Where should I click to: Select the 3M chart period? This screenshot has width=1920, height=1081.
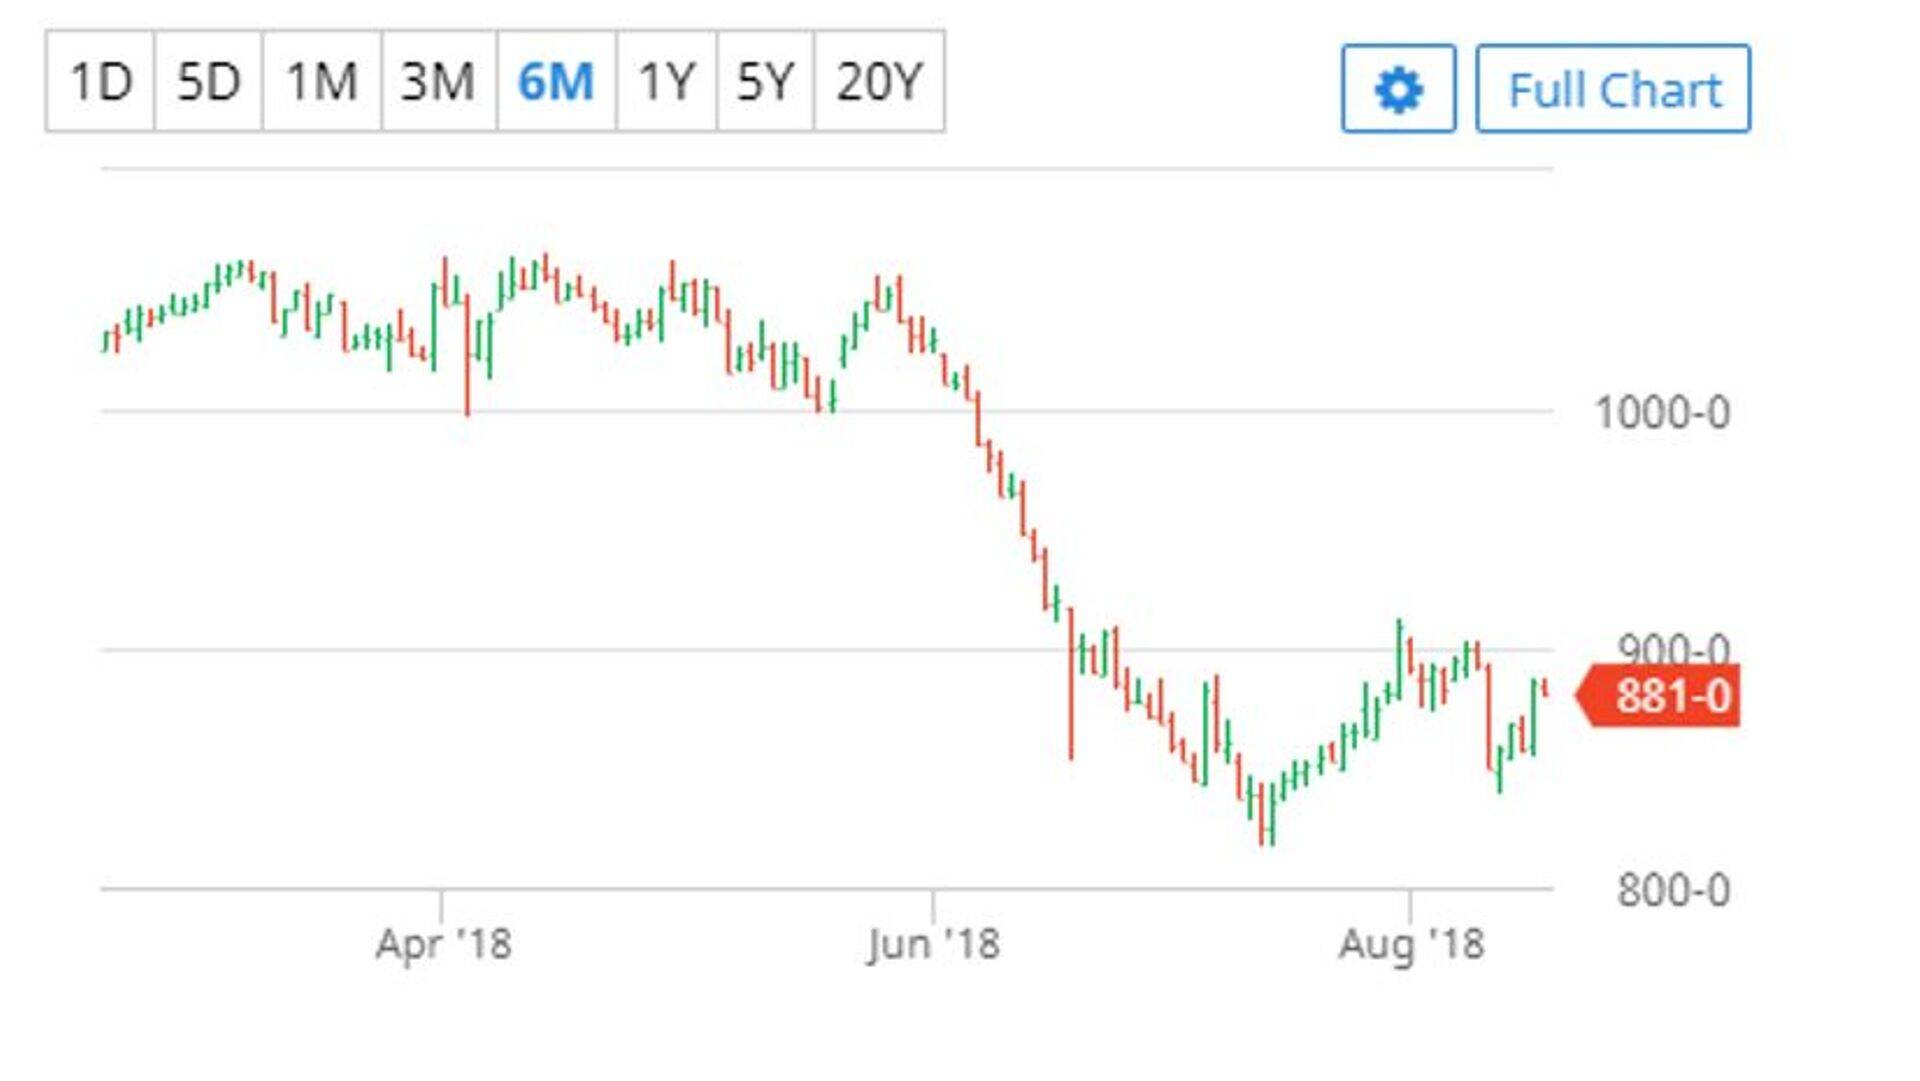click(438, 81)
